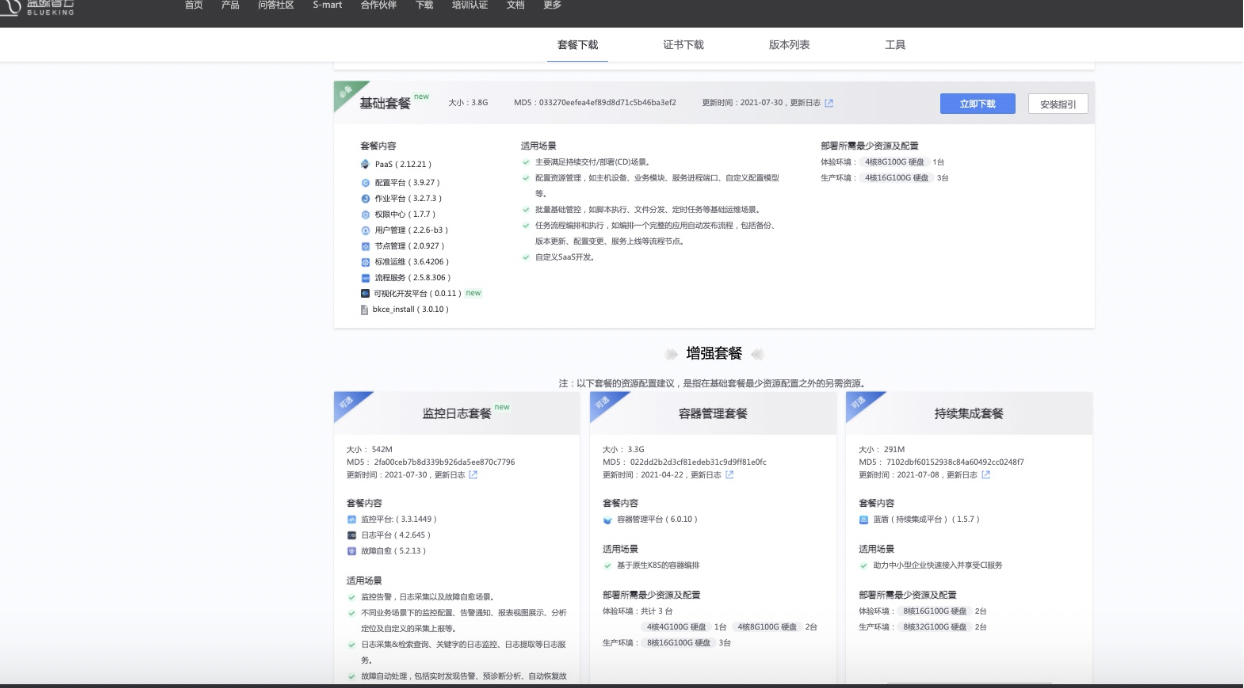Click the 节点管理 component icon
This screenshot has height=688, width=1244.
[x=365, y=246]
